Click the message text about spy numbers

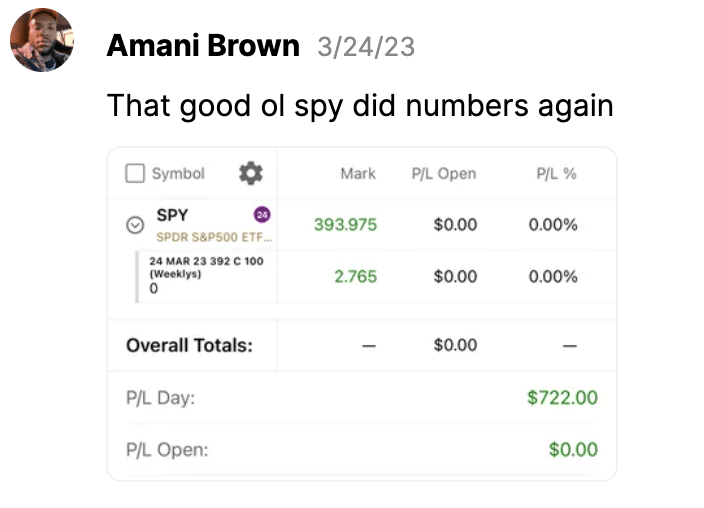coord(360,106)
